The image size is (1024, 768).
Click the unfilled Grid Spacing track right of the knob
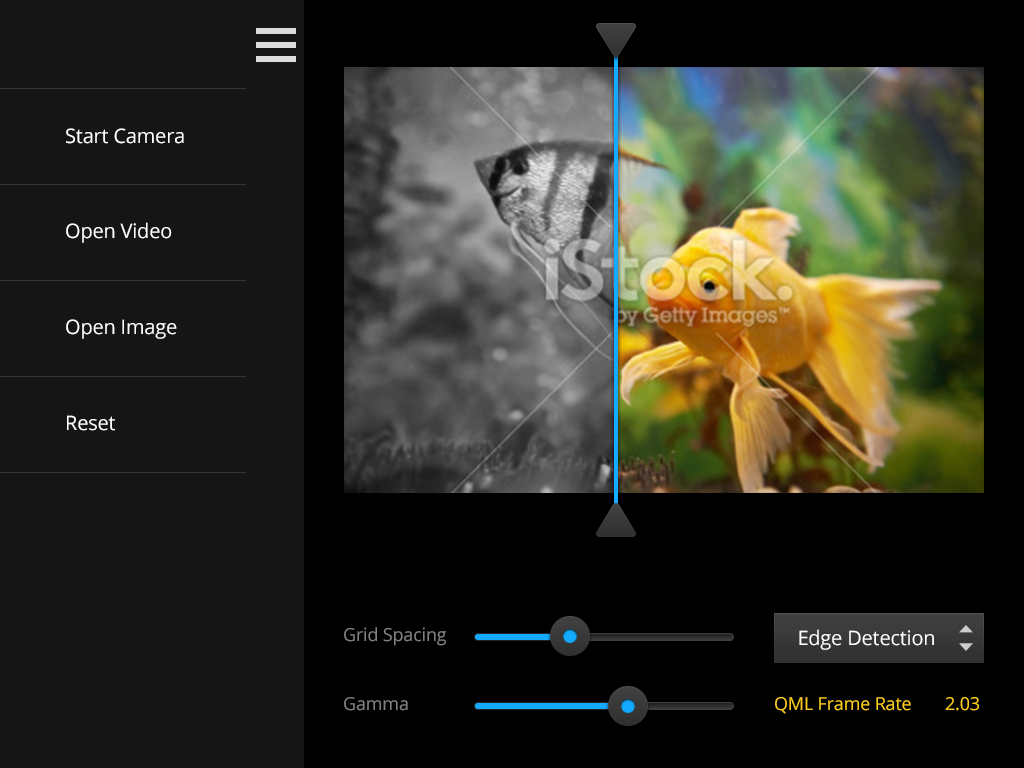tap(660, 636)
